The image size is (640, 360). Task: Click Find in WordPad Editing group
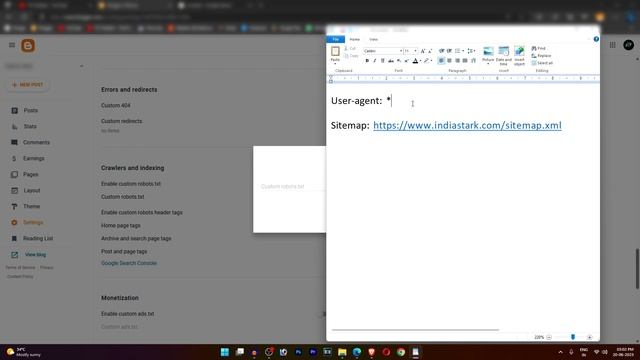(538, 48)
